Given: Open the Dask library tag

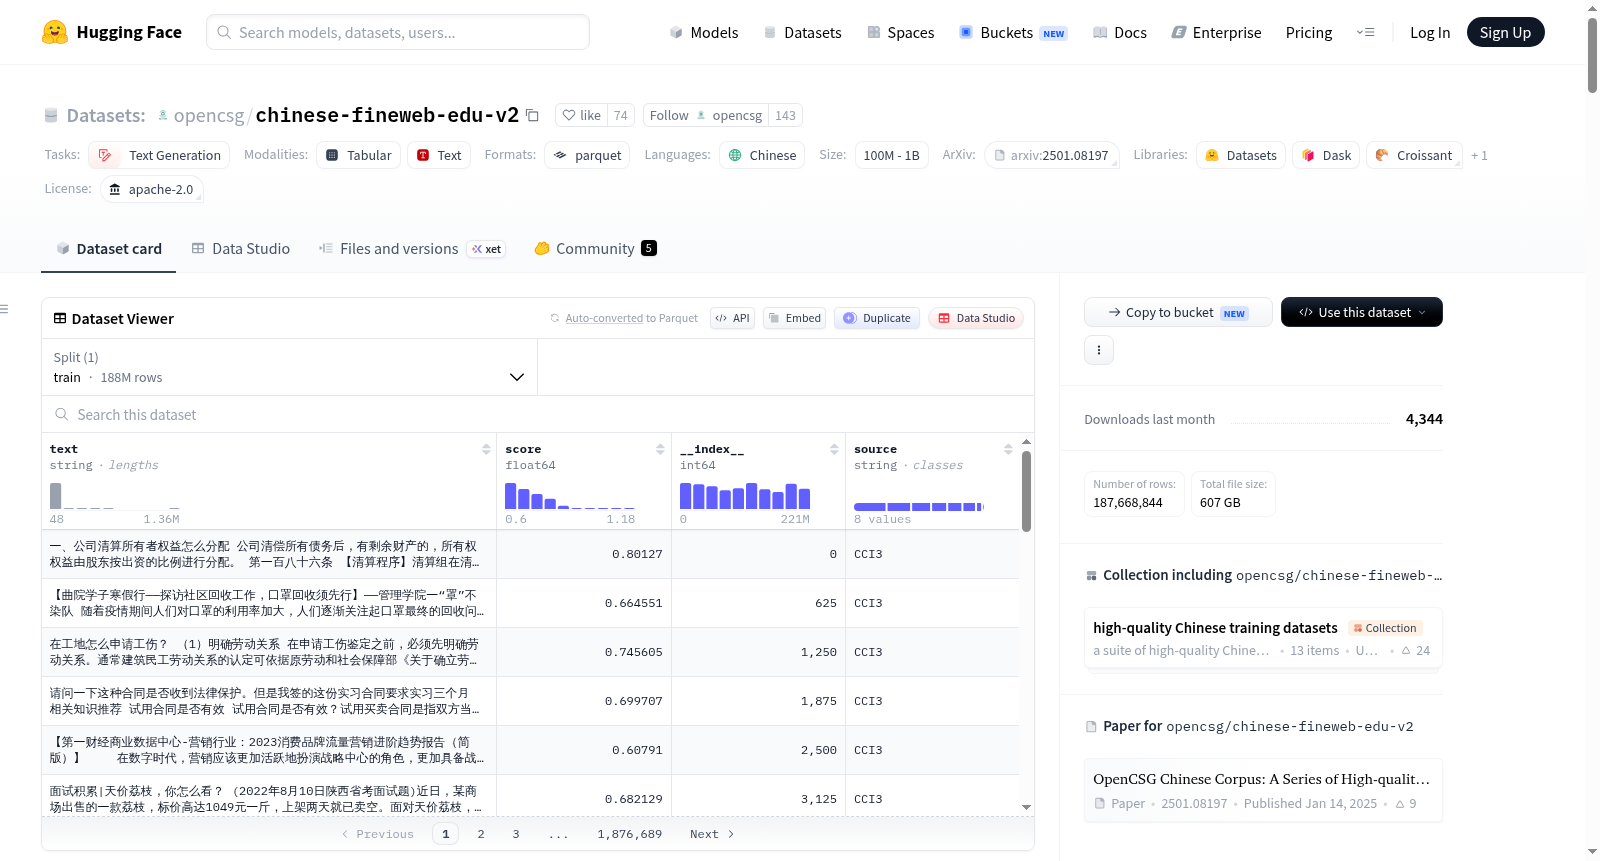Looking at the screenshot, I should pyautogui.click(x=1326, y=155).
